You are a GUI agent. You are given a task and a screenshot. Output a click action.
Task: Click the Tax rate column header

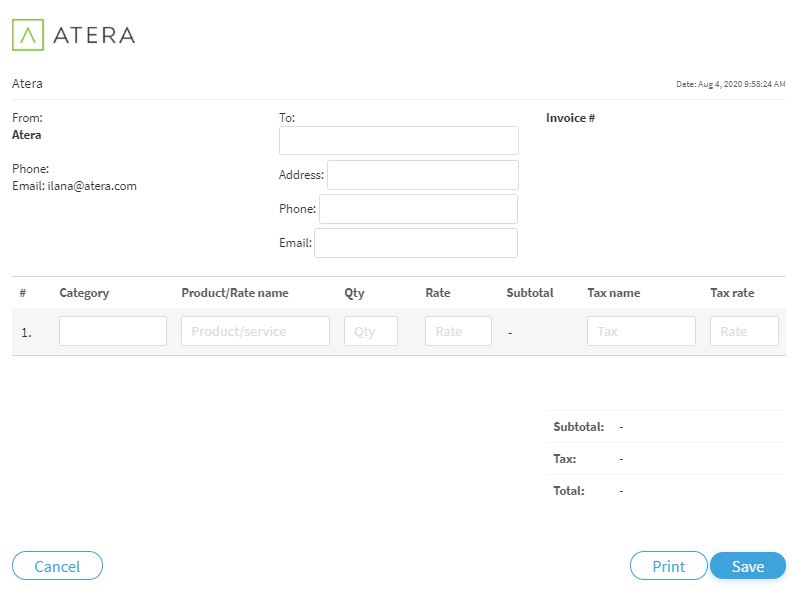tap(732, 293)
